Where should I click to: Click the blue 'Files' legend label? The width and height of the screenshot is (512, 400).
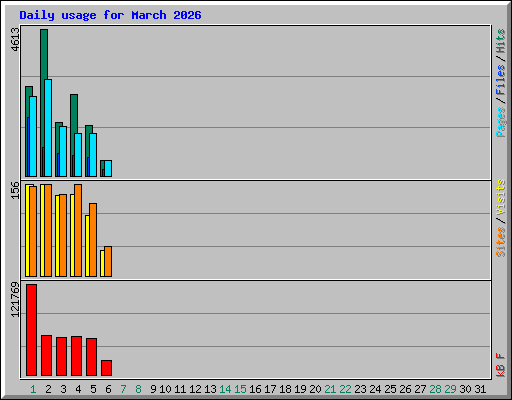pos(500,80)
